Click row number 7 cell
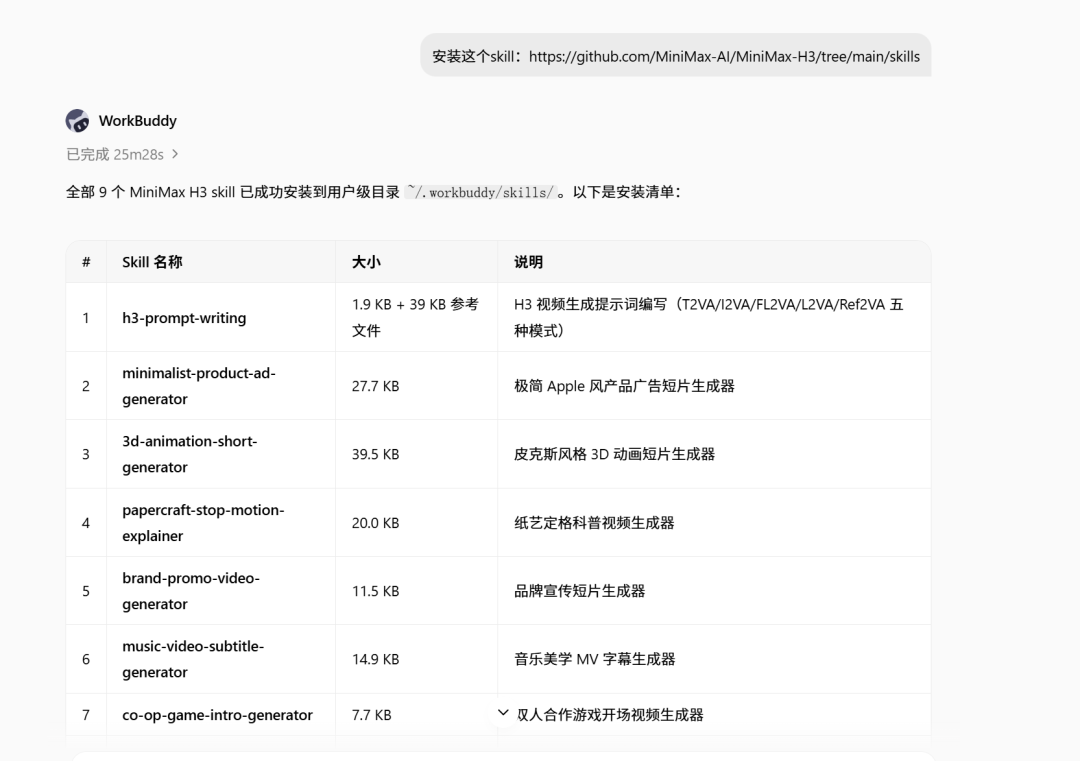Image resolution: width=1080 pixels, height=761 pixels. click(x=86, y=715)
